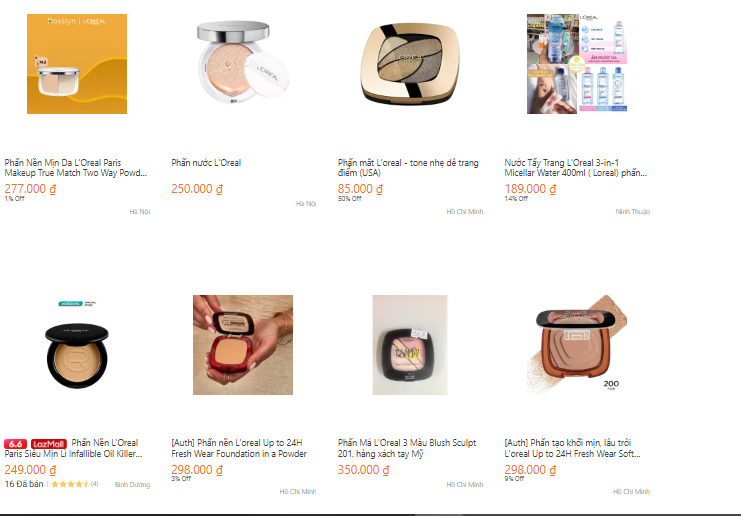Open 'Phấn Má L'Oreal 3 Màu Blush Sculpt' link
This screenshot has width=741, height=516.
(407, 448)
